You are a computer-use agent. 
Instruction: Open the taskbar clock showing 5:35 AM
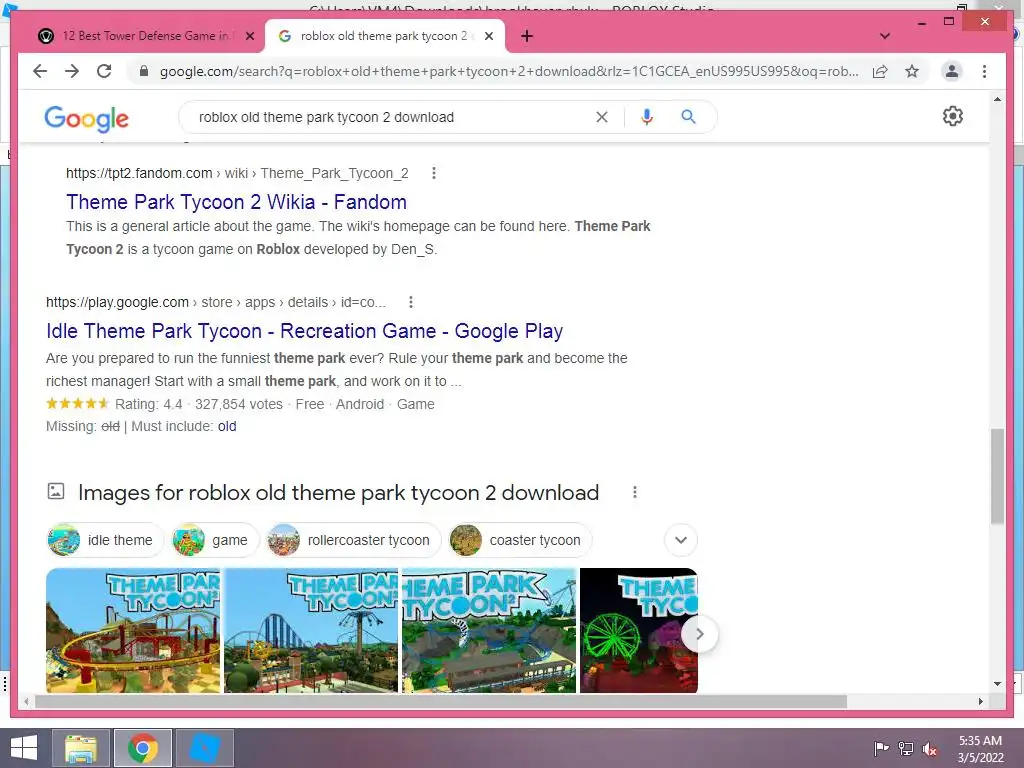point(980,749)
